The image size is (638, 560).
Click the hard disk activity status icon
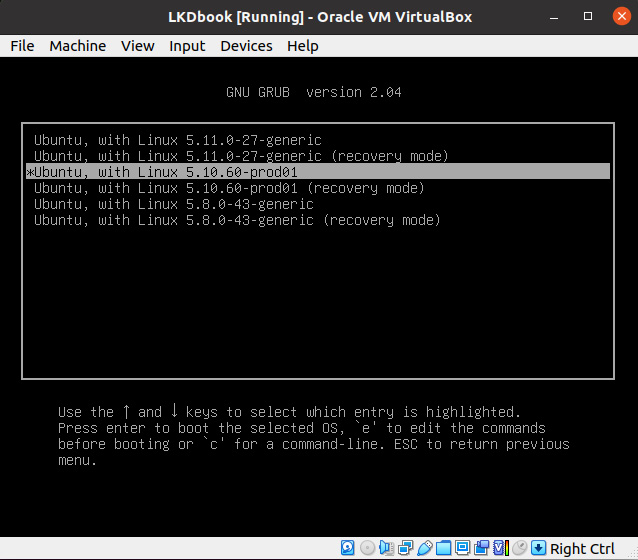[x=347, y=548]
